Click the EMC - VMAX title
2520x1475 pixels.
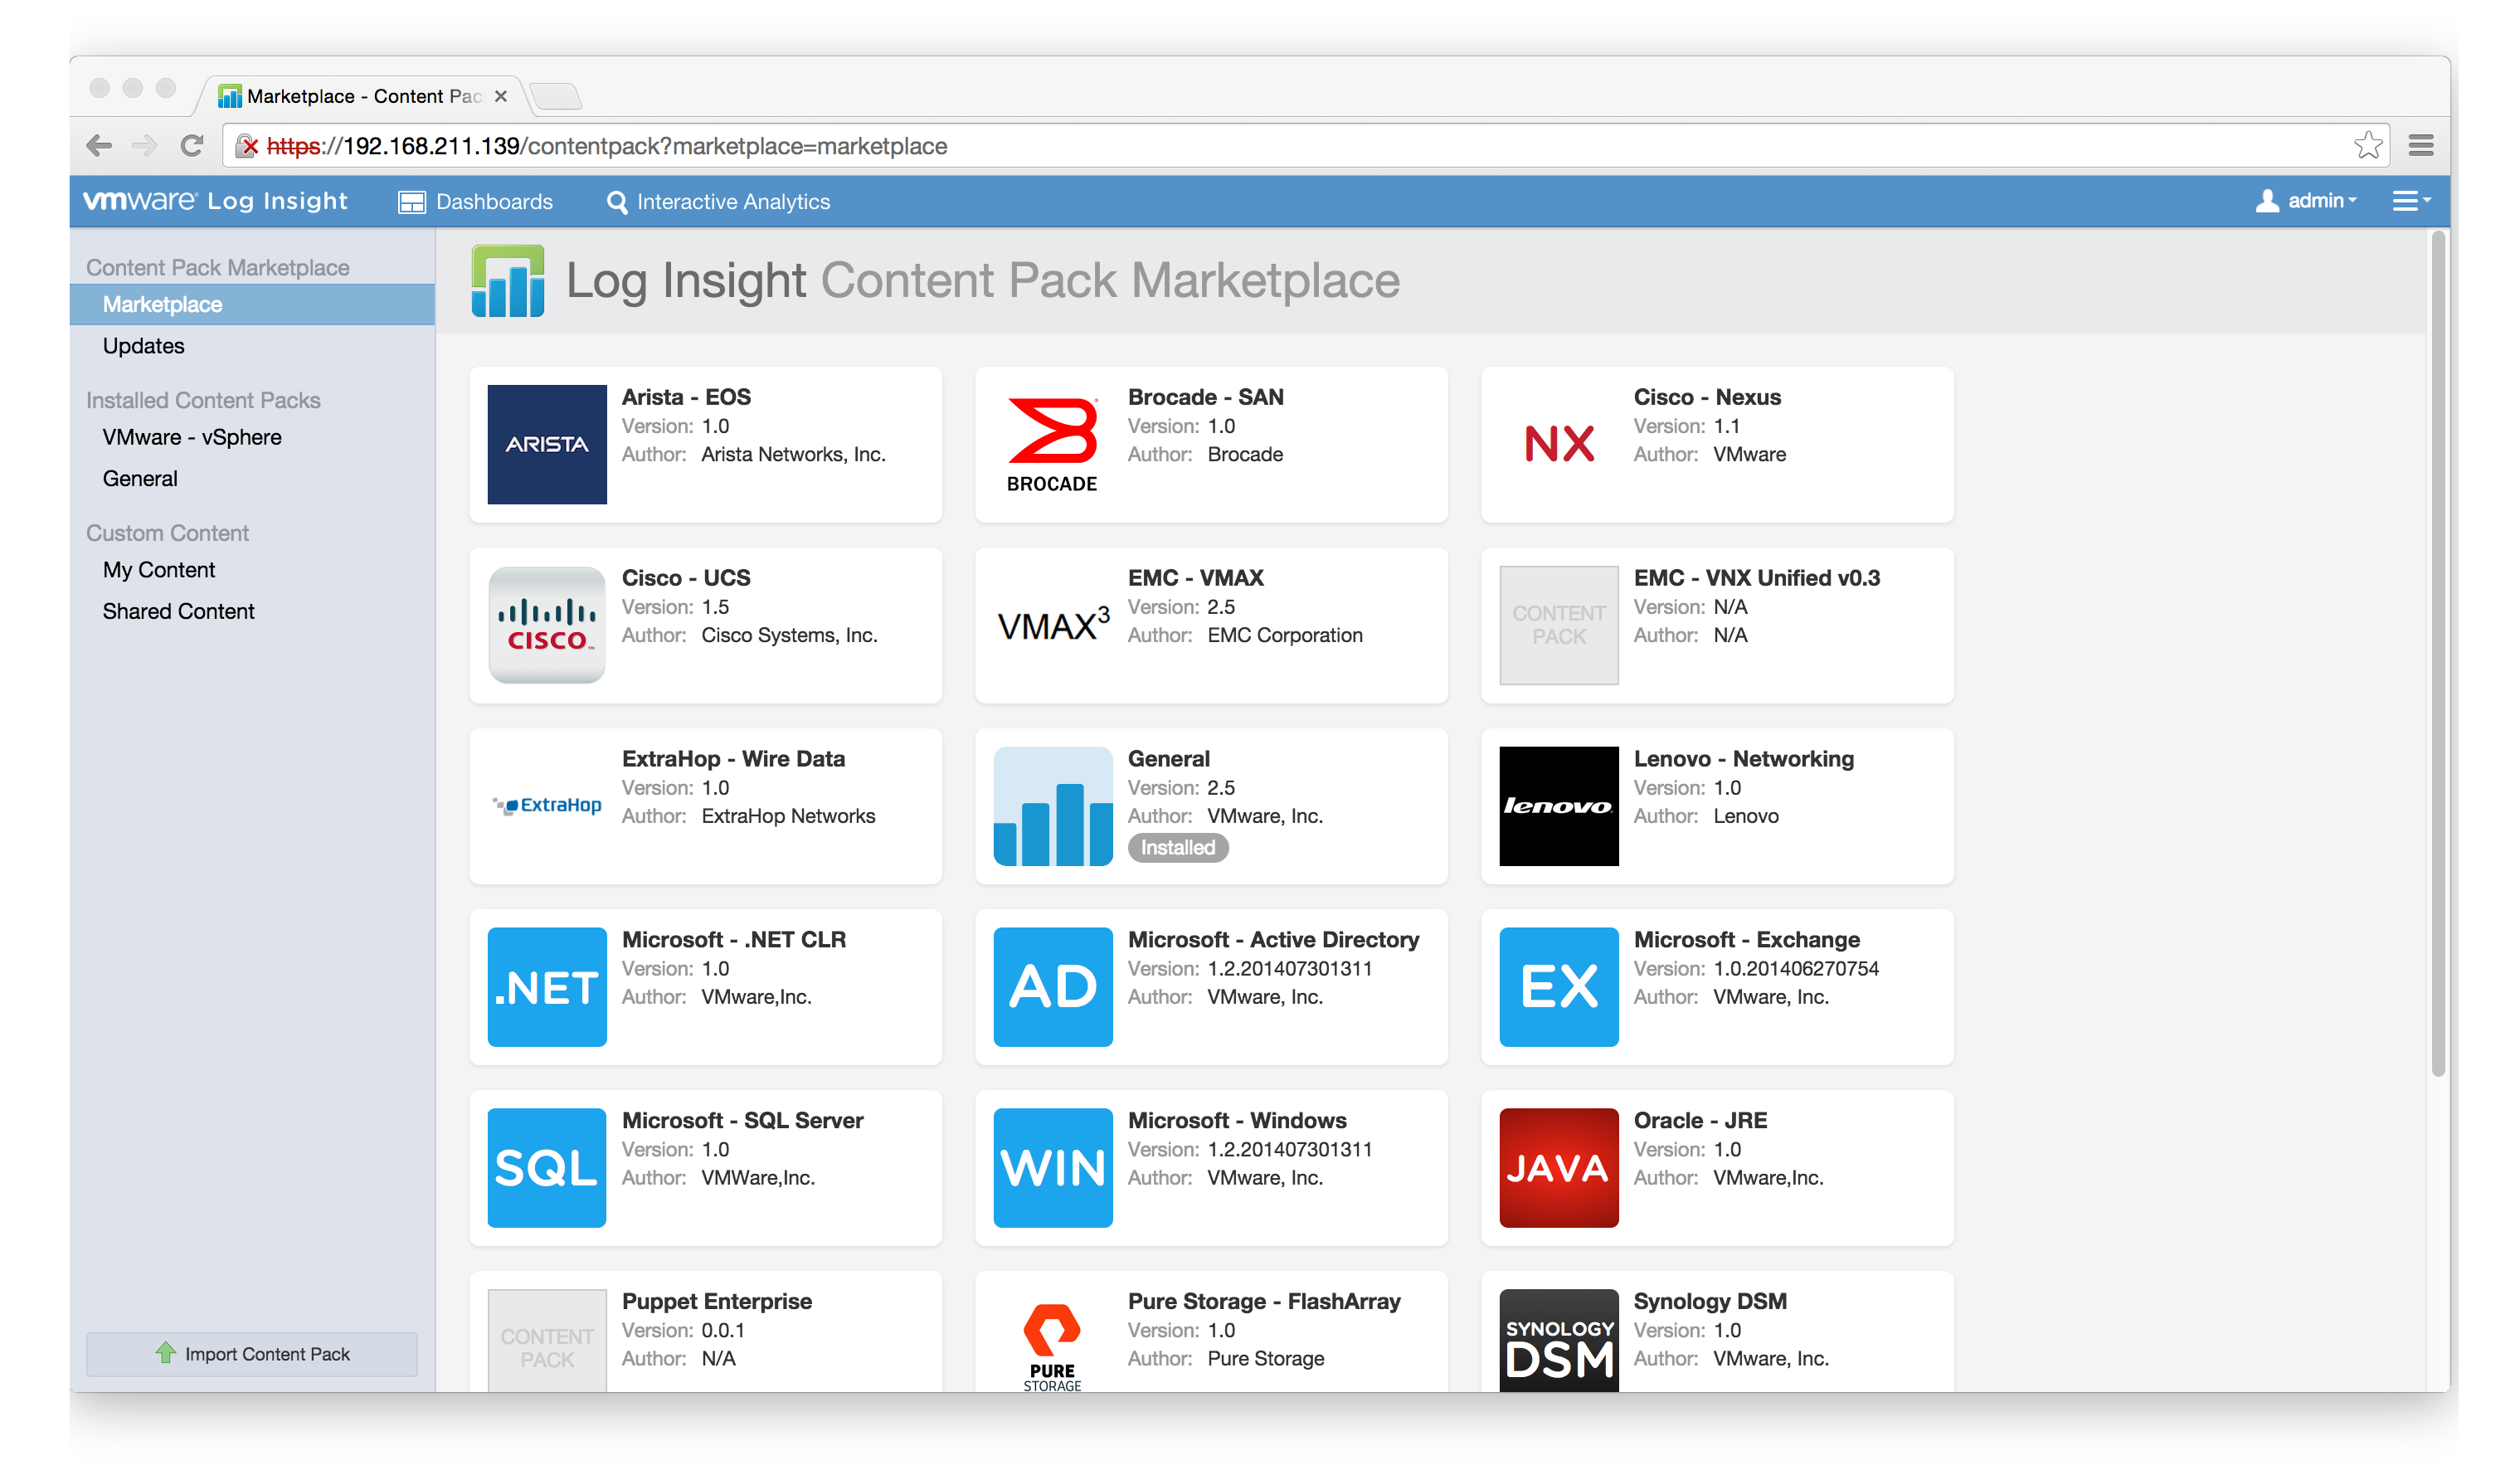[x=1195, y=578]
